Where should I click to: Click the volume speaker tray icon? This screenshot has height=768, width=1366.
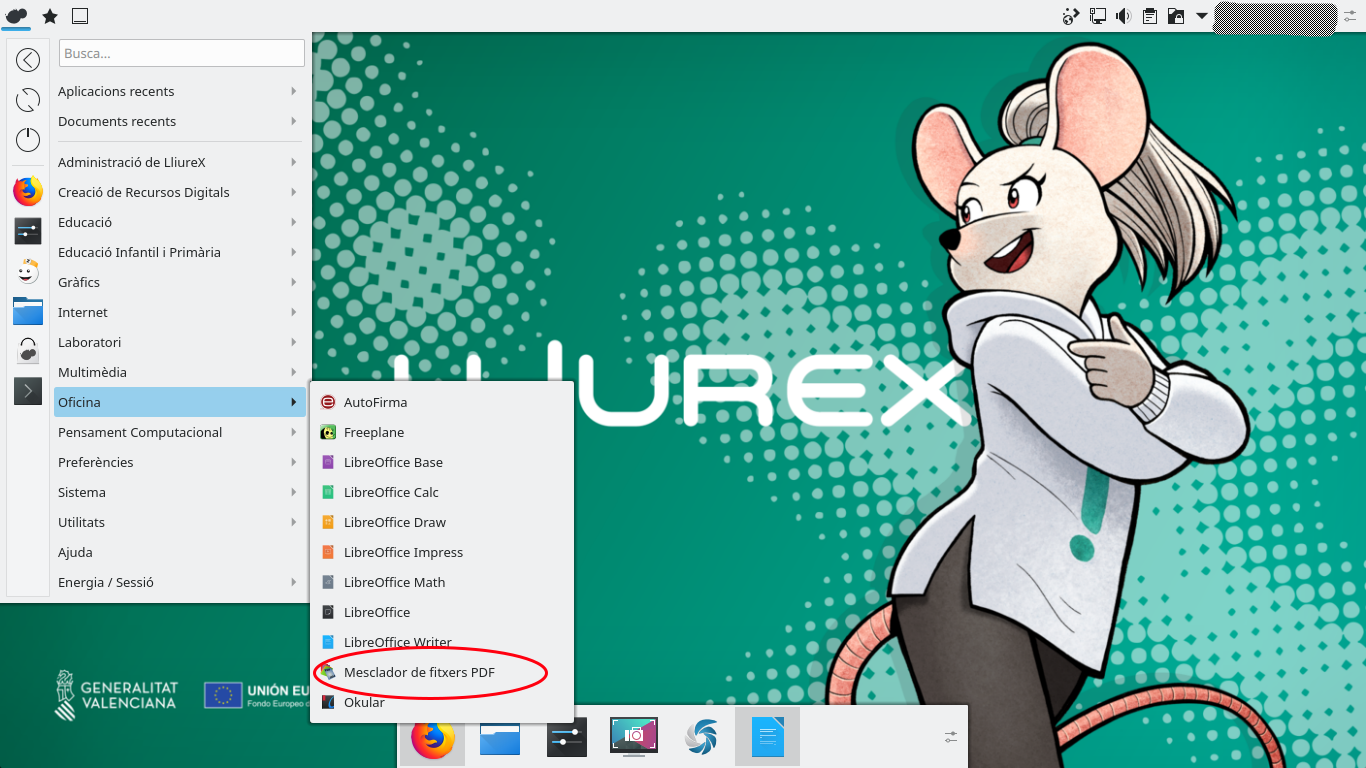tap(1124, 16)
